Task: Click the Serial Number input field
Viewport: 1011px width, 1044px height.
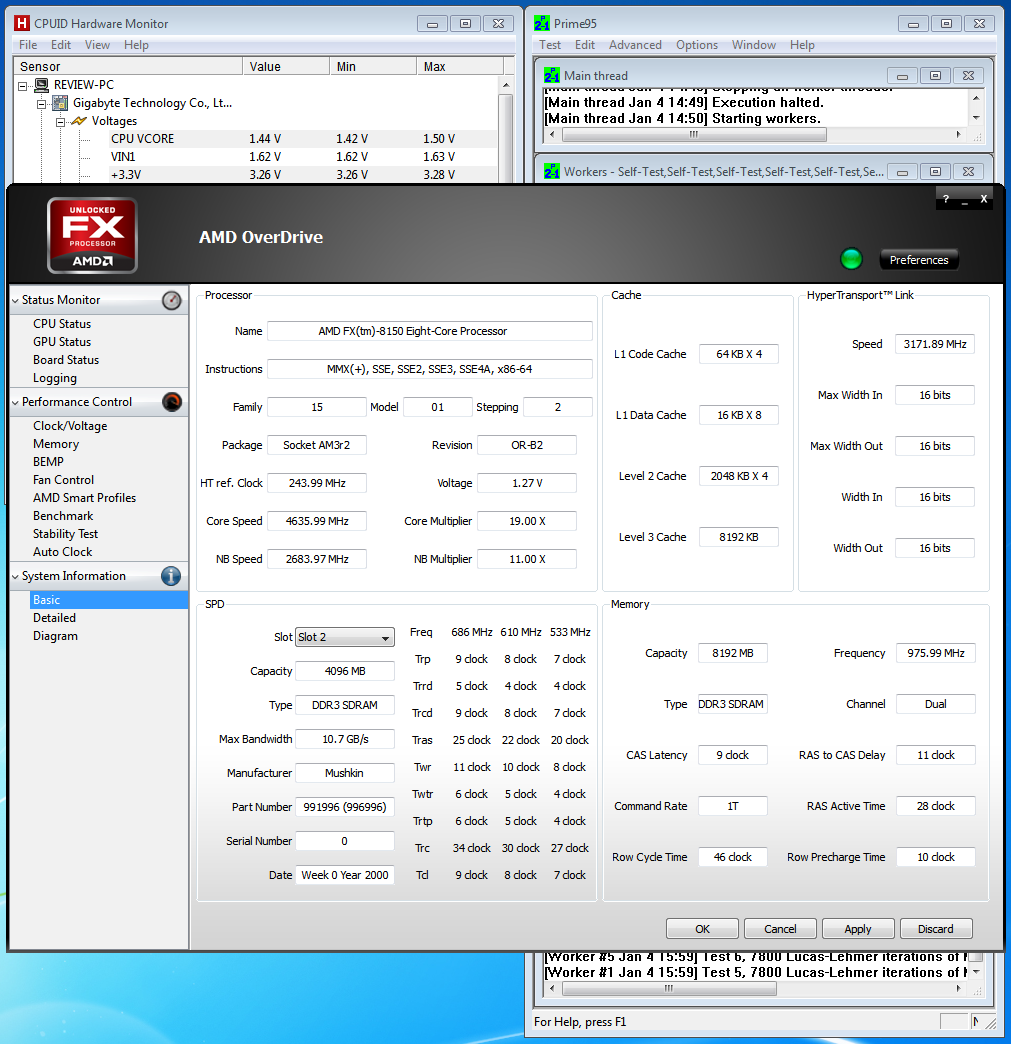Action: click(344, 841)
